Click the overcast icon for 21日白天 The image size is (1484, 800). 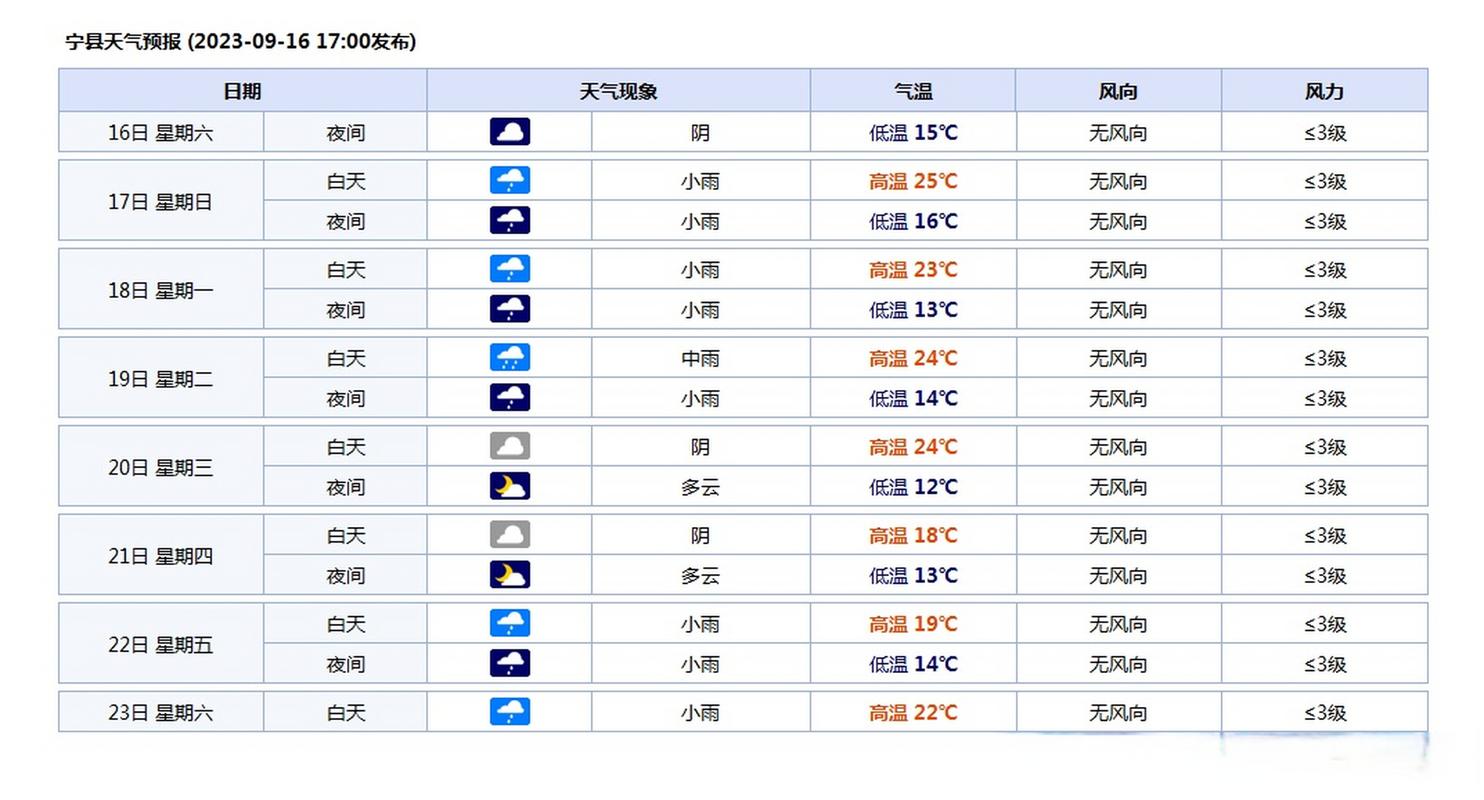pyautogui.click(x=509, y=534)
